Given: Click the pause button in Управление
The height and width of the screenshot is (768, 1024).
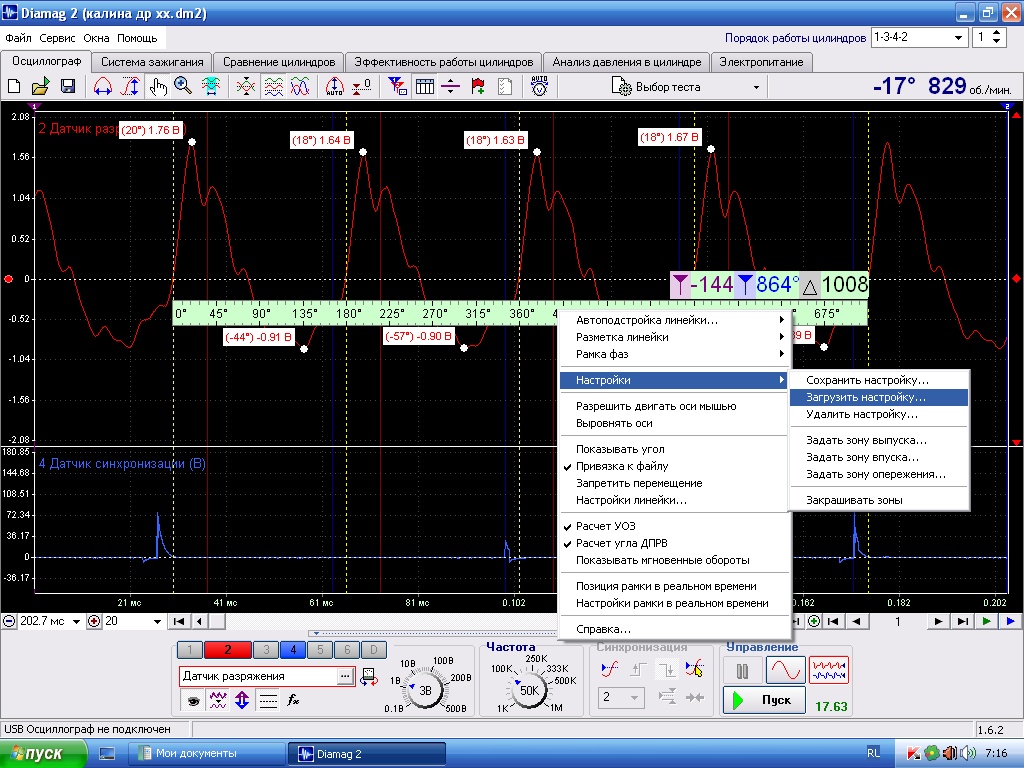Looking at the screenshot, I should click(743, 671).
